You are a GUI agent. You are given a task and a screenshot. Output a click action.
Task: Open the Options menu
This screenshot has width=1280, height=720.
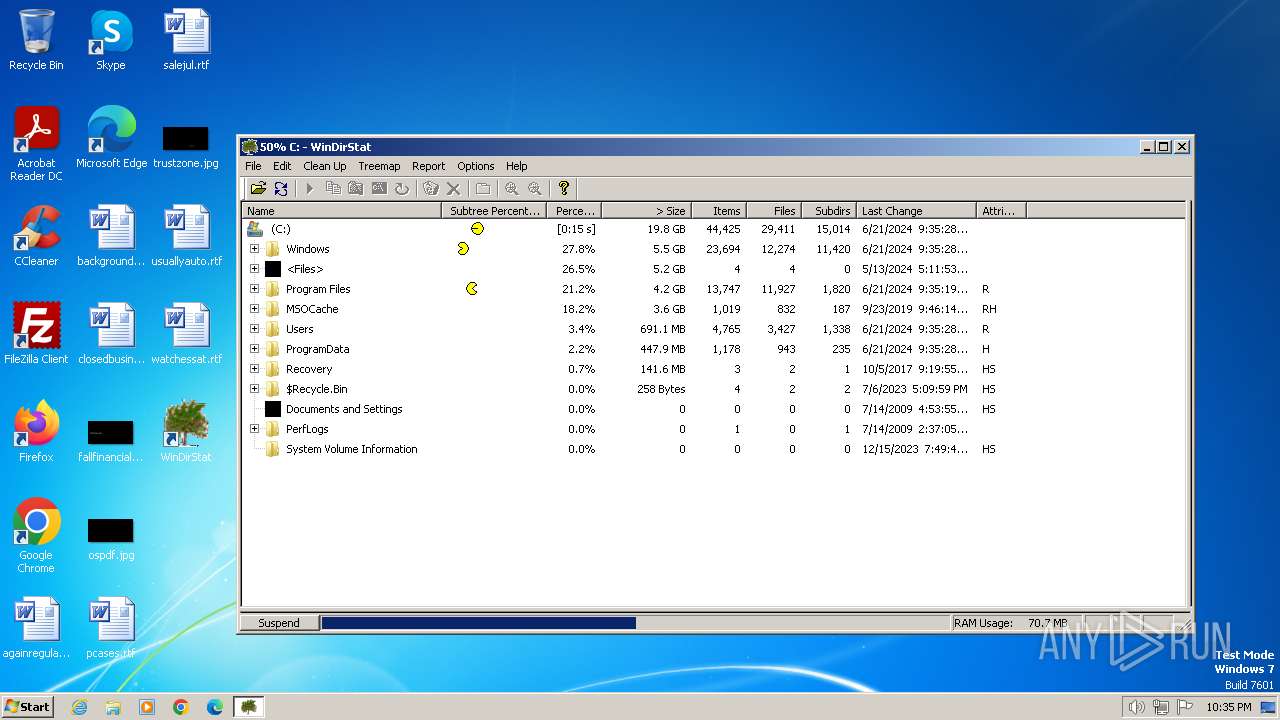pos(476,166)
